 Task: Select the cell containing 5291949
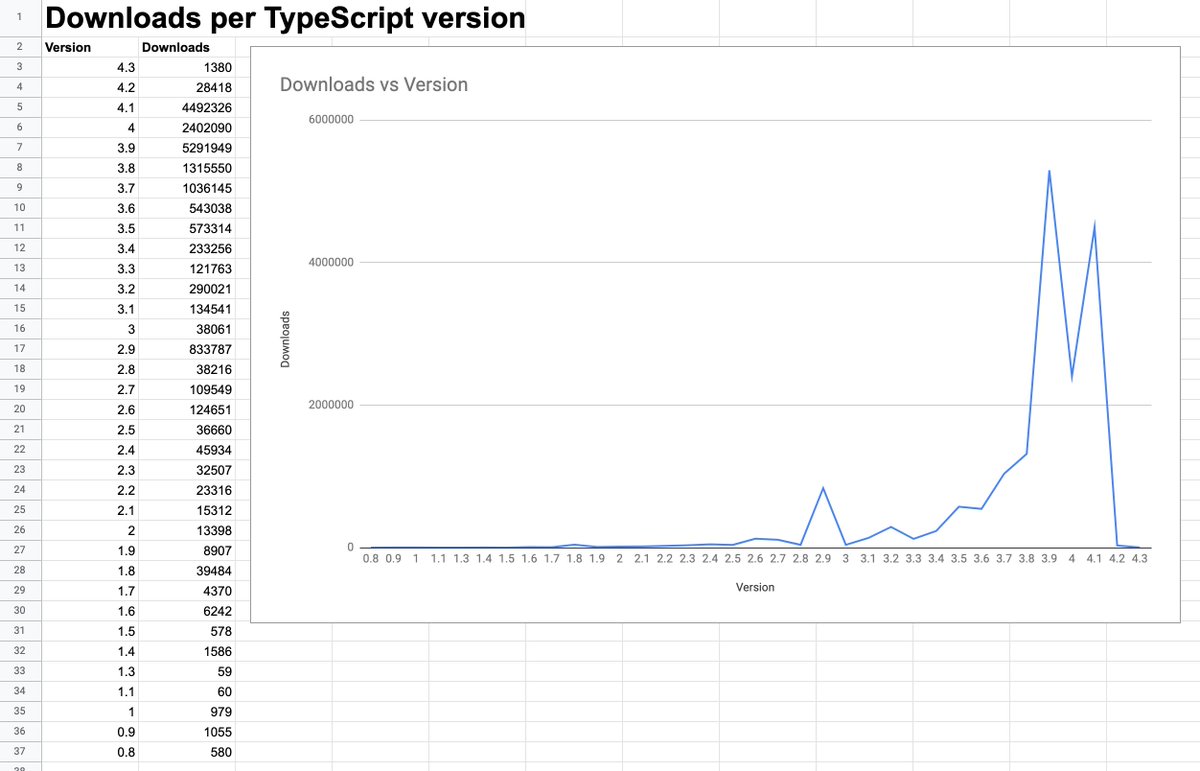[187, 148]
